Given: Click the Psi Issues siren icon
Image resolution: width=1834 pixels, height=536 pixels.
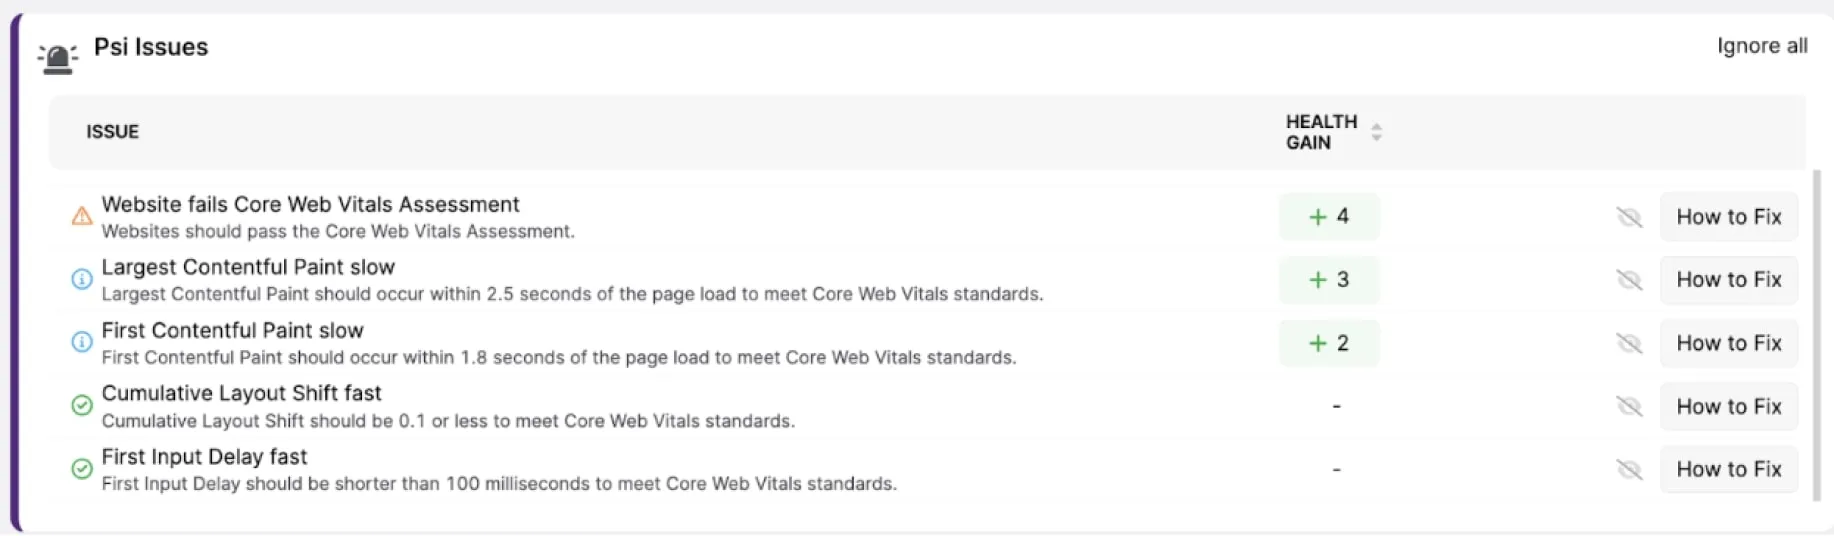Looking at the screenshot, I should (57, 58).
